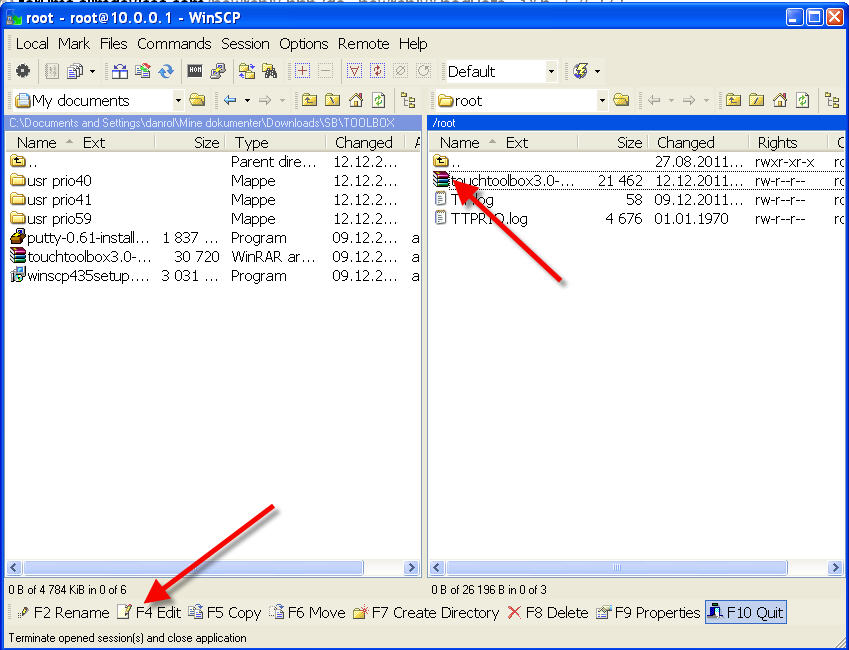Click the F4 Edit button
849x650 pixels.
pos(149,613)
